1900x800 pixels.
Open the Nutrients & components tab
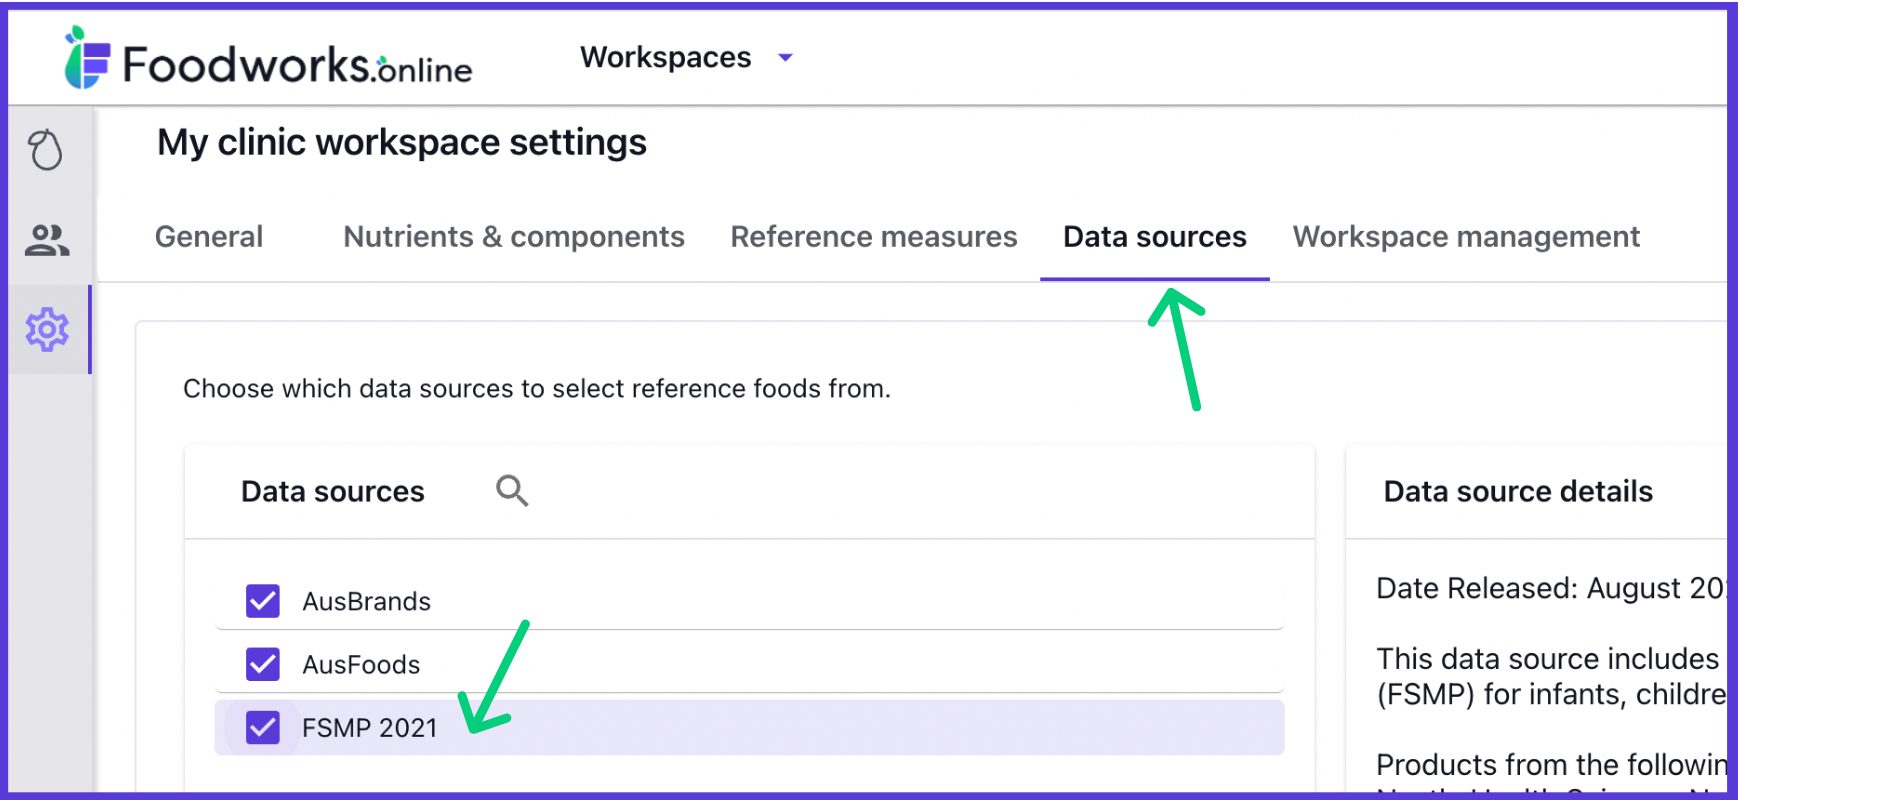514,237
